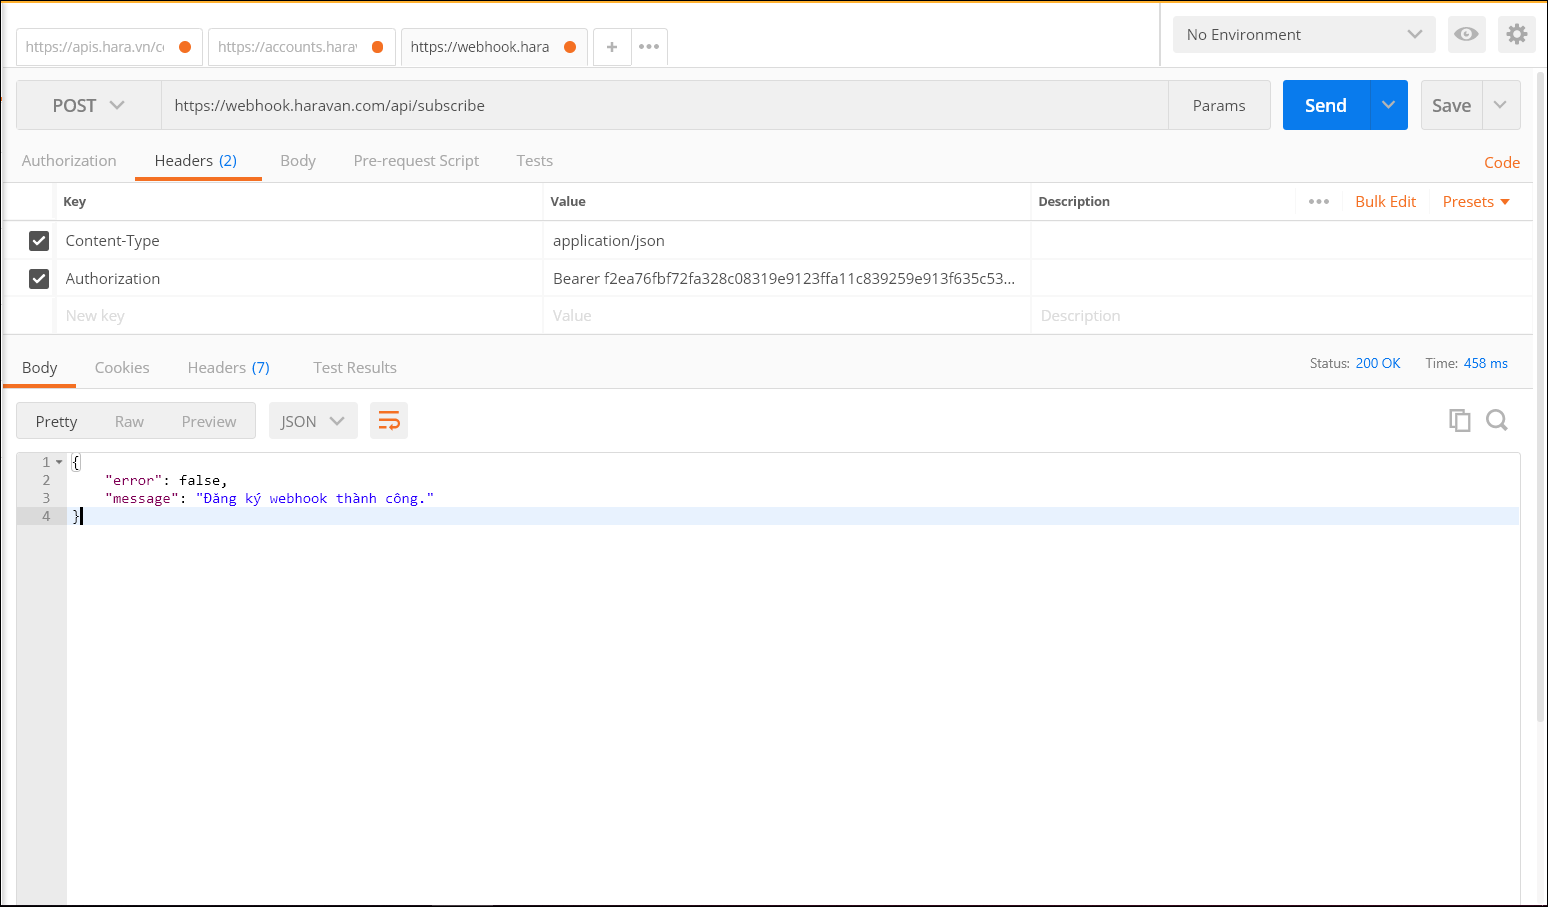Expand the No Environment selector
The image size is (1548, 907).
coord(1303,34)
